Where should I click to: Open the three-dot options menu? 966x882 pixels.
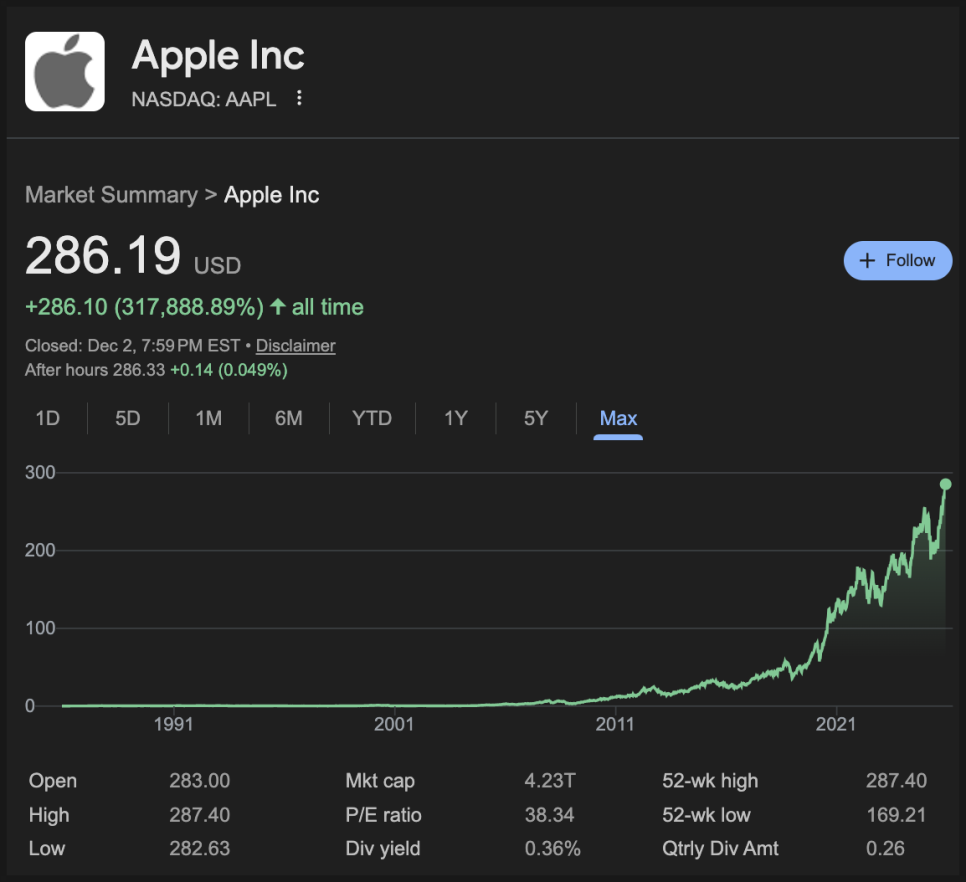point(299,98)
